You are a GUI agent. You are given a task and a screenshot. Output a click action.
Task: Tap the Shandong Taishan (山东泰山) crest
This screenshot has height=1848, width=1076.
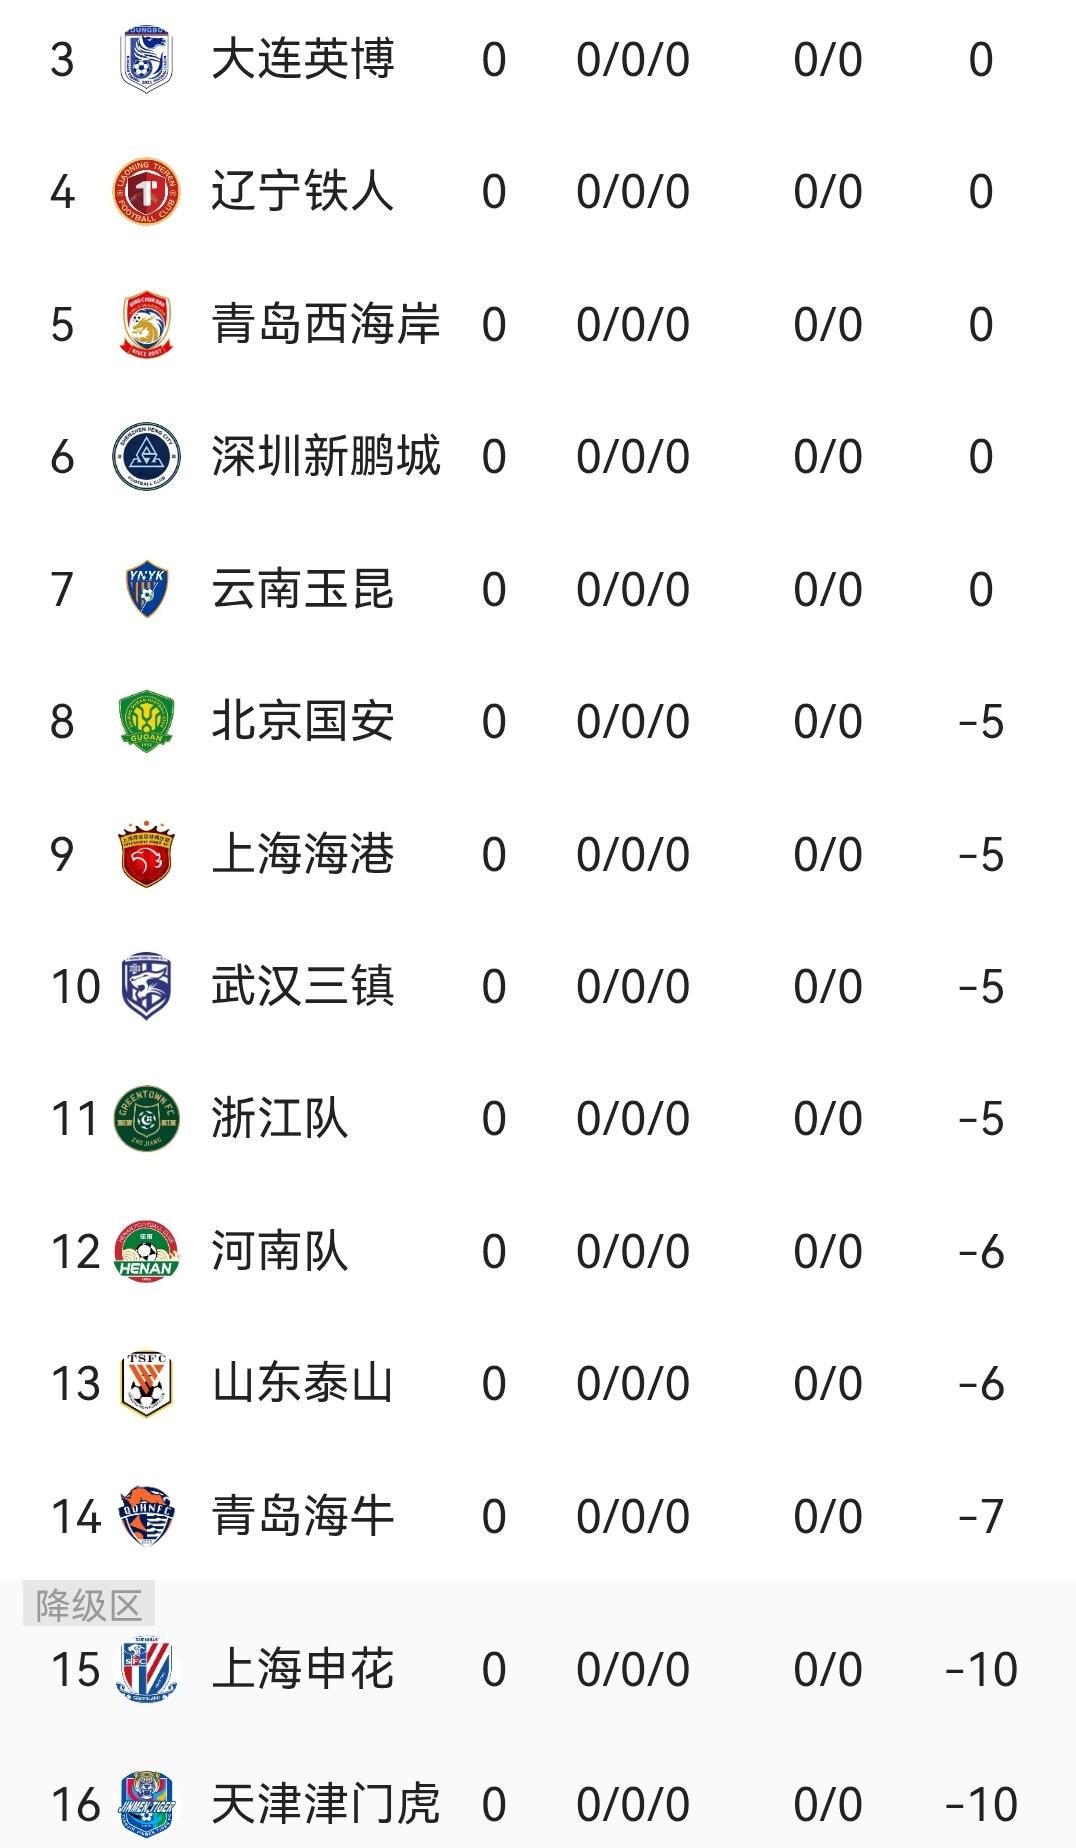(146, 1384)
